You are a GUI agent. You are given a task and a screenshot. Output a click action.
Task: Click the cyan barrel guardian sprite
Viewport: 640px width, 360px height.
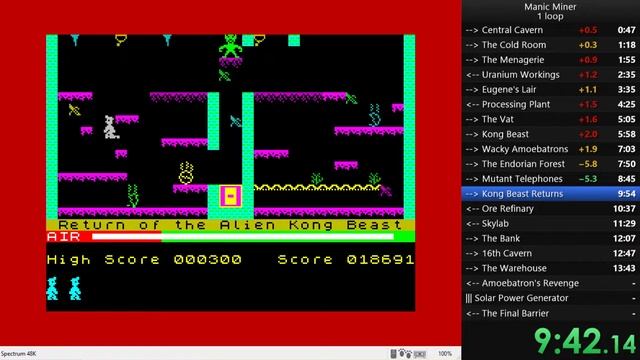pos(374,115)
